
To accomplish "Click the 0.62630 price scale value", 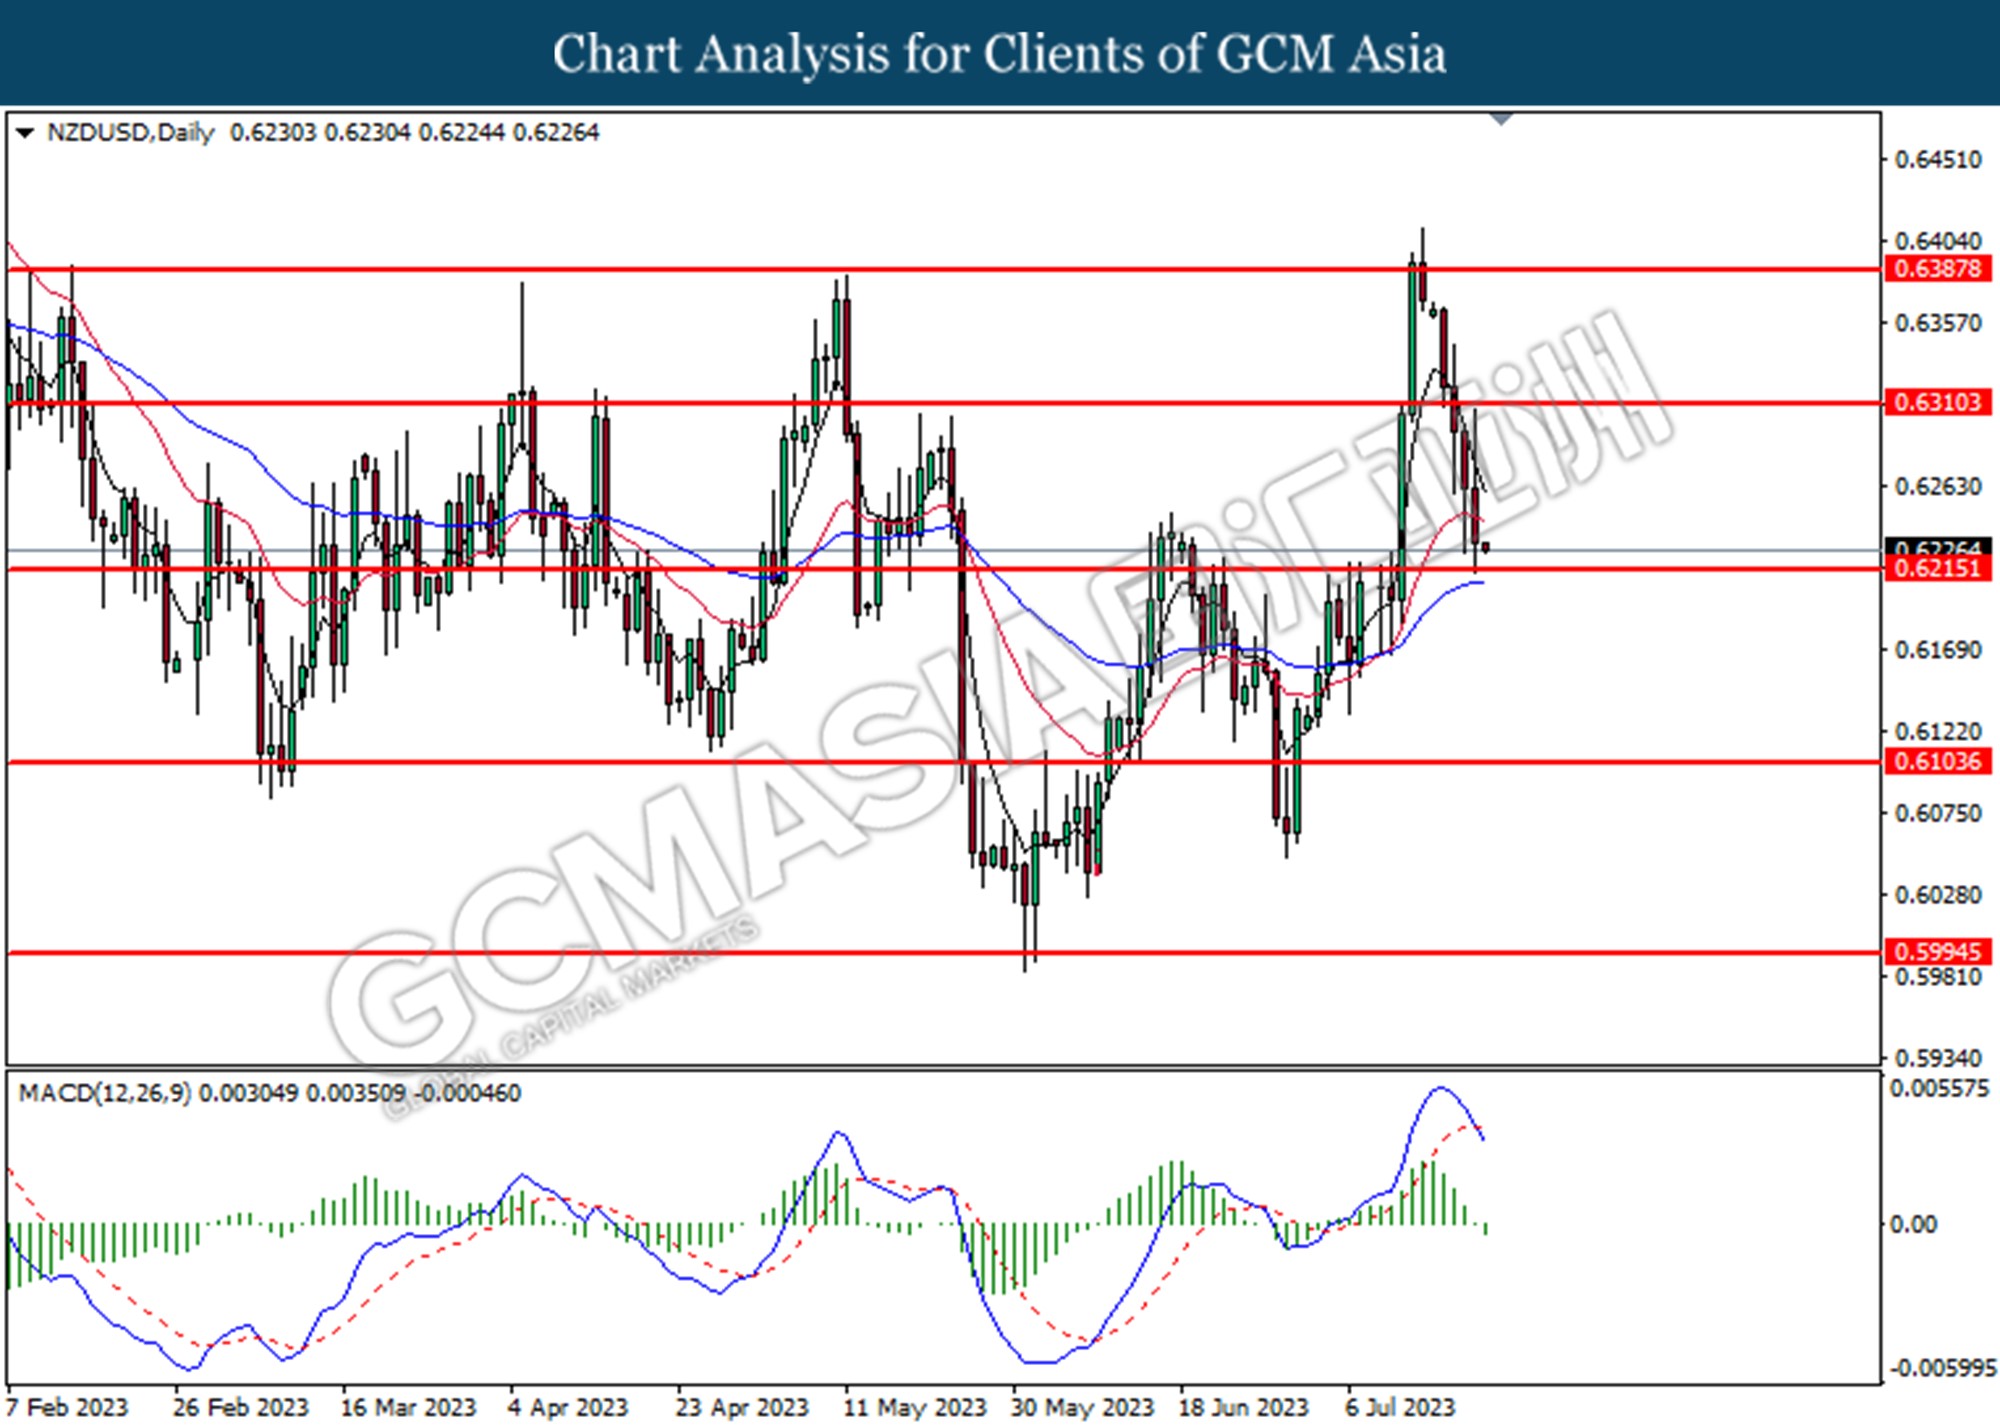I will coord(1938,486).
